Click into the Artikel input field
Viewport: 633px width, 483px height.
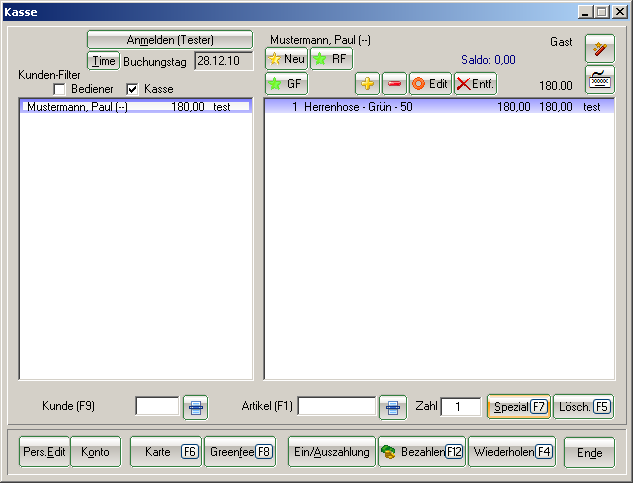pyautogui.click(x=336, y=407)
